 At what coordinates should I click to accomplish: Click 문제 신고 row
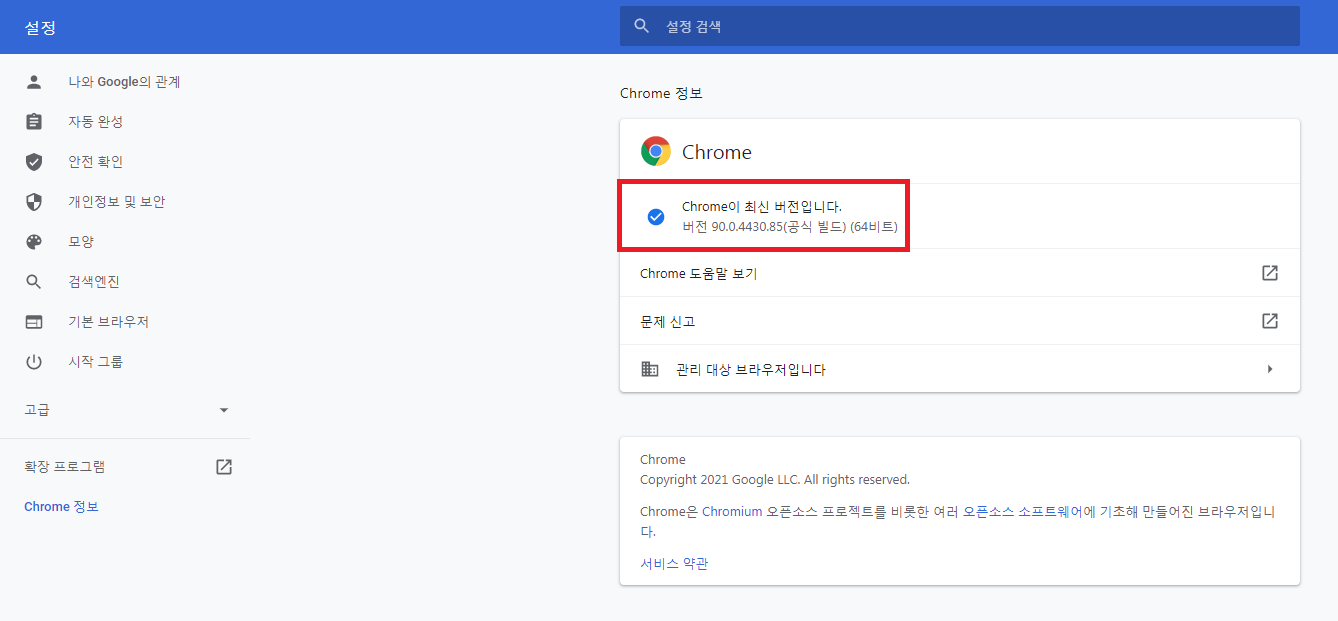click(x=960, y=321)
